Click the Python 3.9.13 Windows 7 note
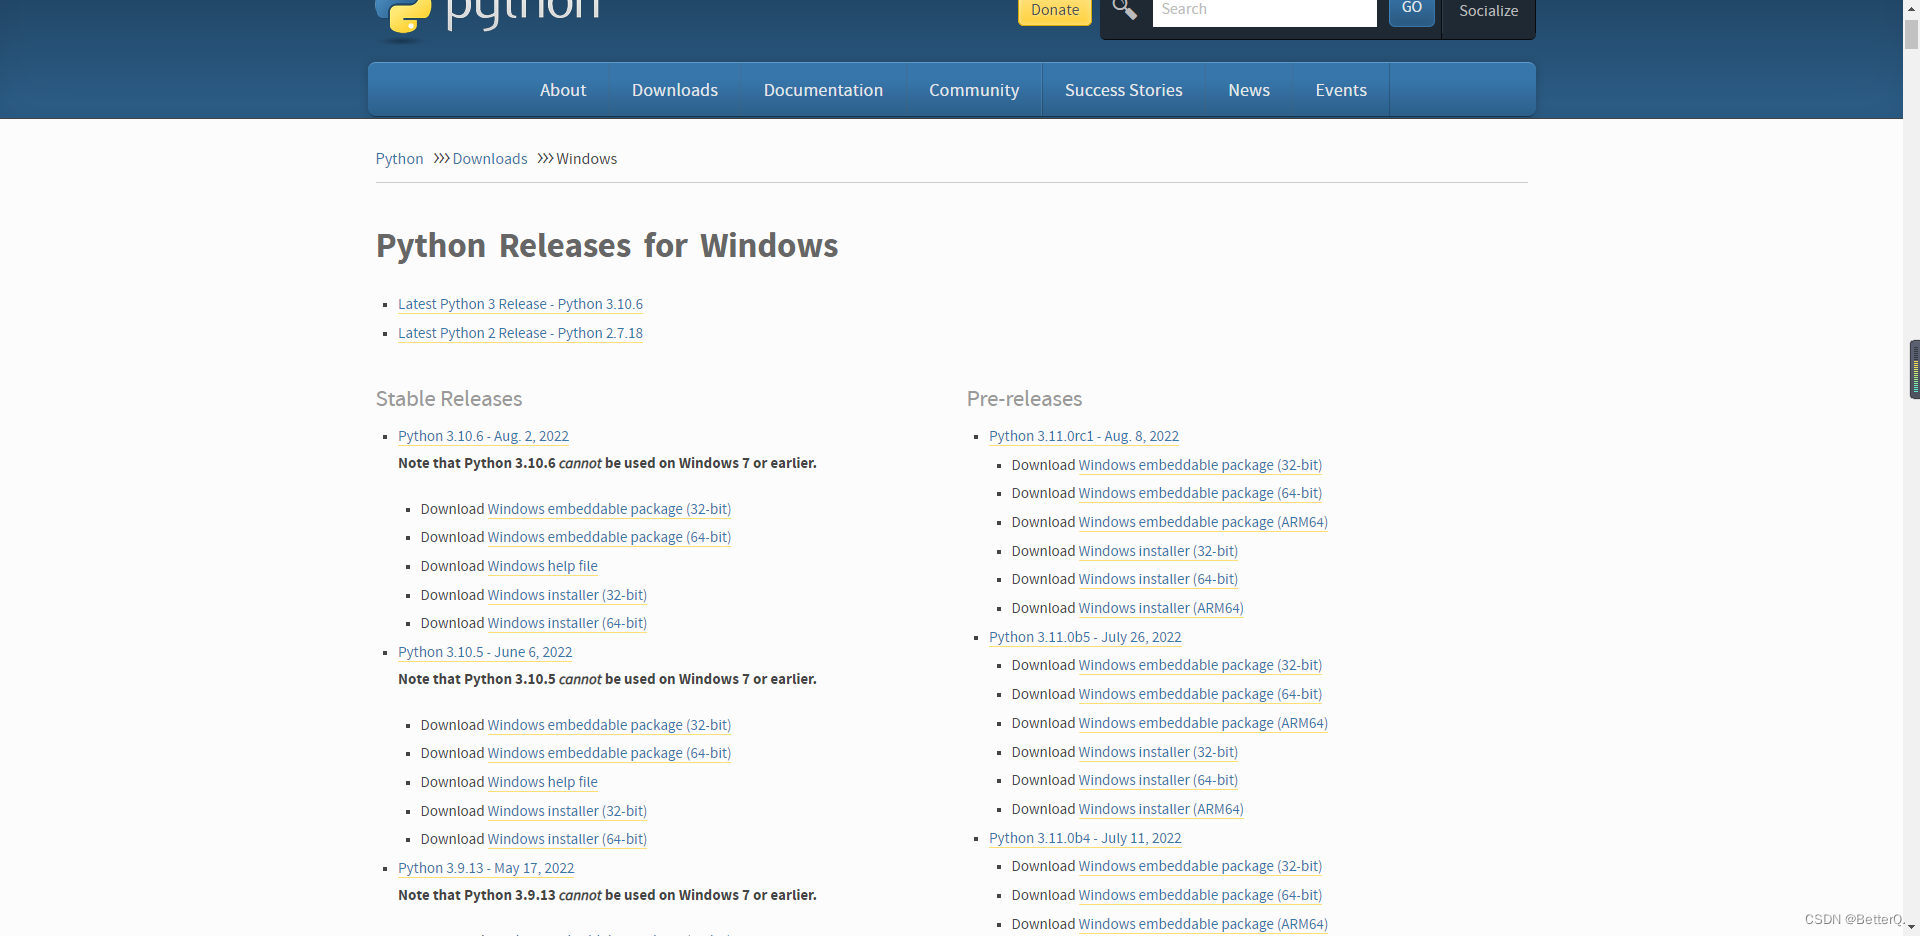The width and height of the screenshot is (1920, 936). click(607, 895)
